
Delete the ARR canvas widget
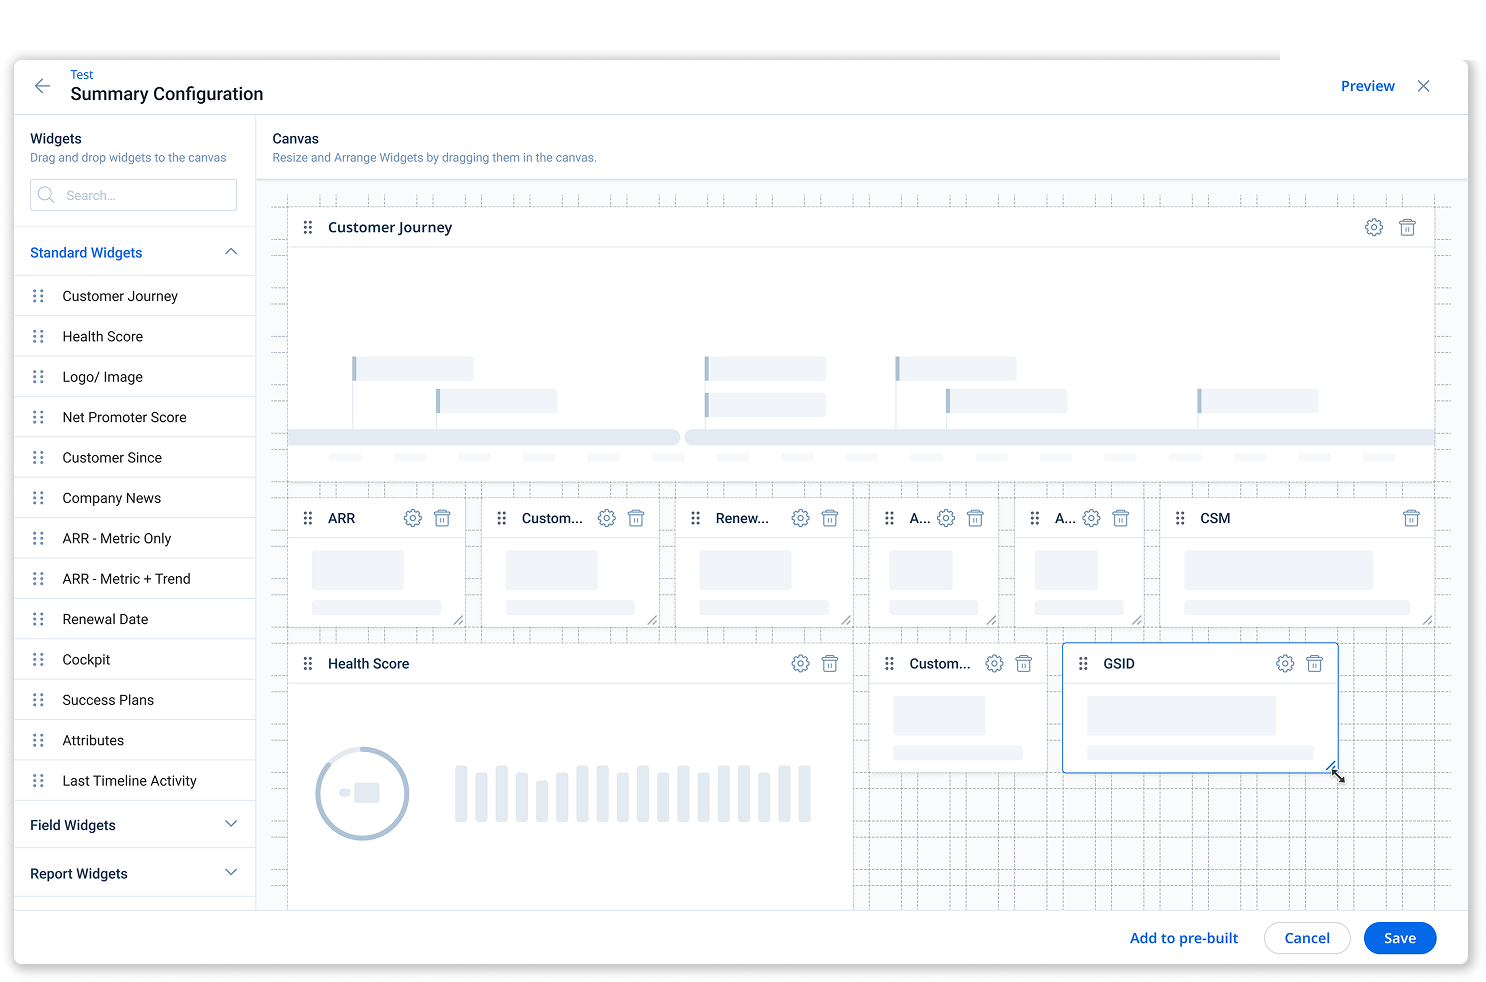coord(442,518)
